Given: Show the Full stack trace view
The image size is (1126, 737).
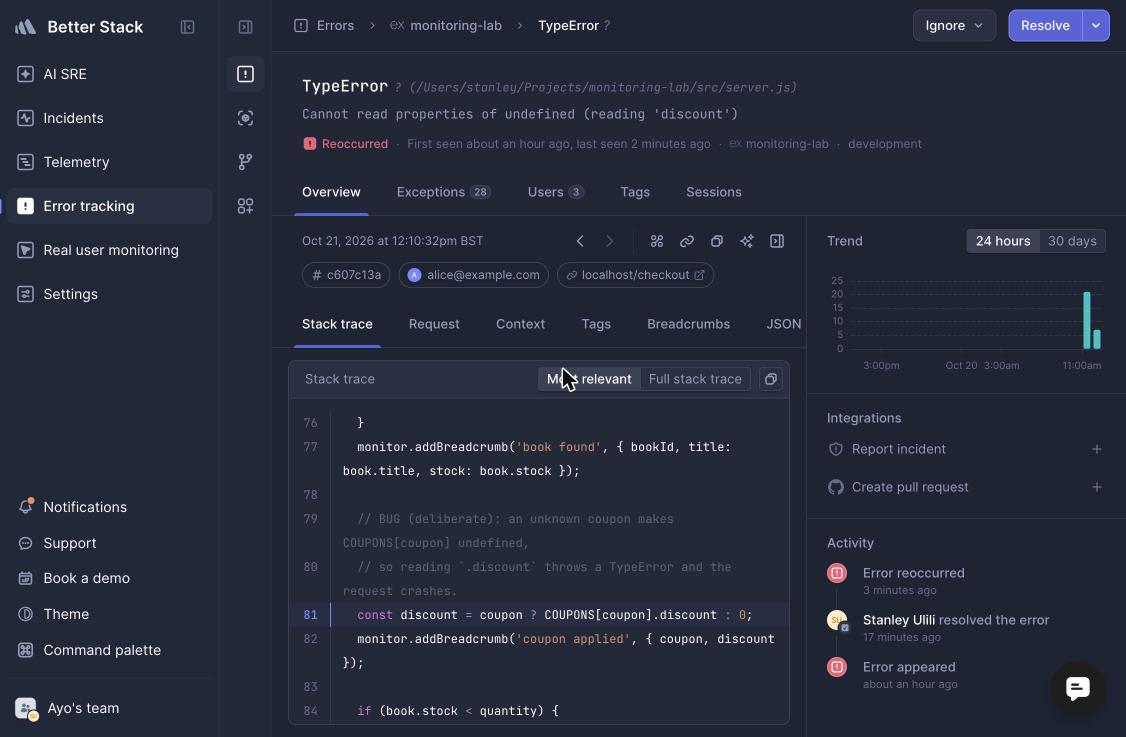Looking at the screenshot, I should [x=695, y=379].
